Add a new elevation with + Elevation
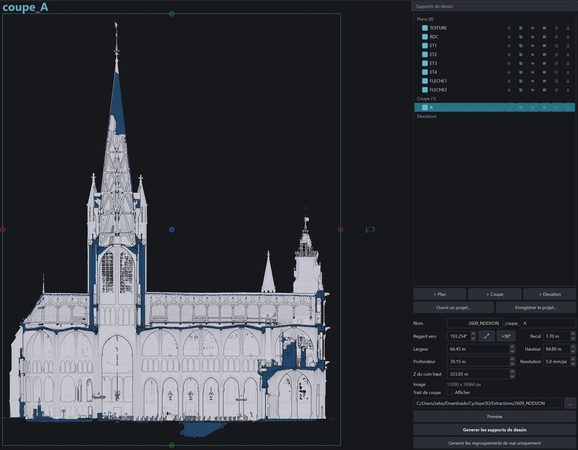The width and height of the screenshot is (578, 450). (549, 294)
